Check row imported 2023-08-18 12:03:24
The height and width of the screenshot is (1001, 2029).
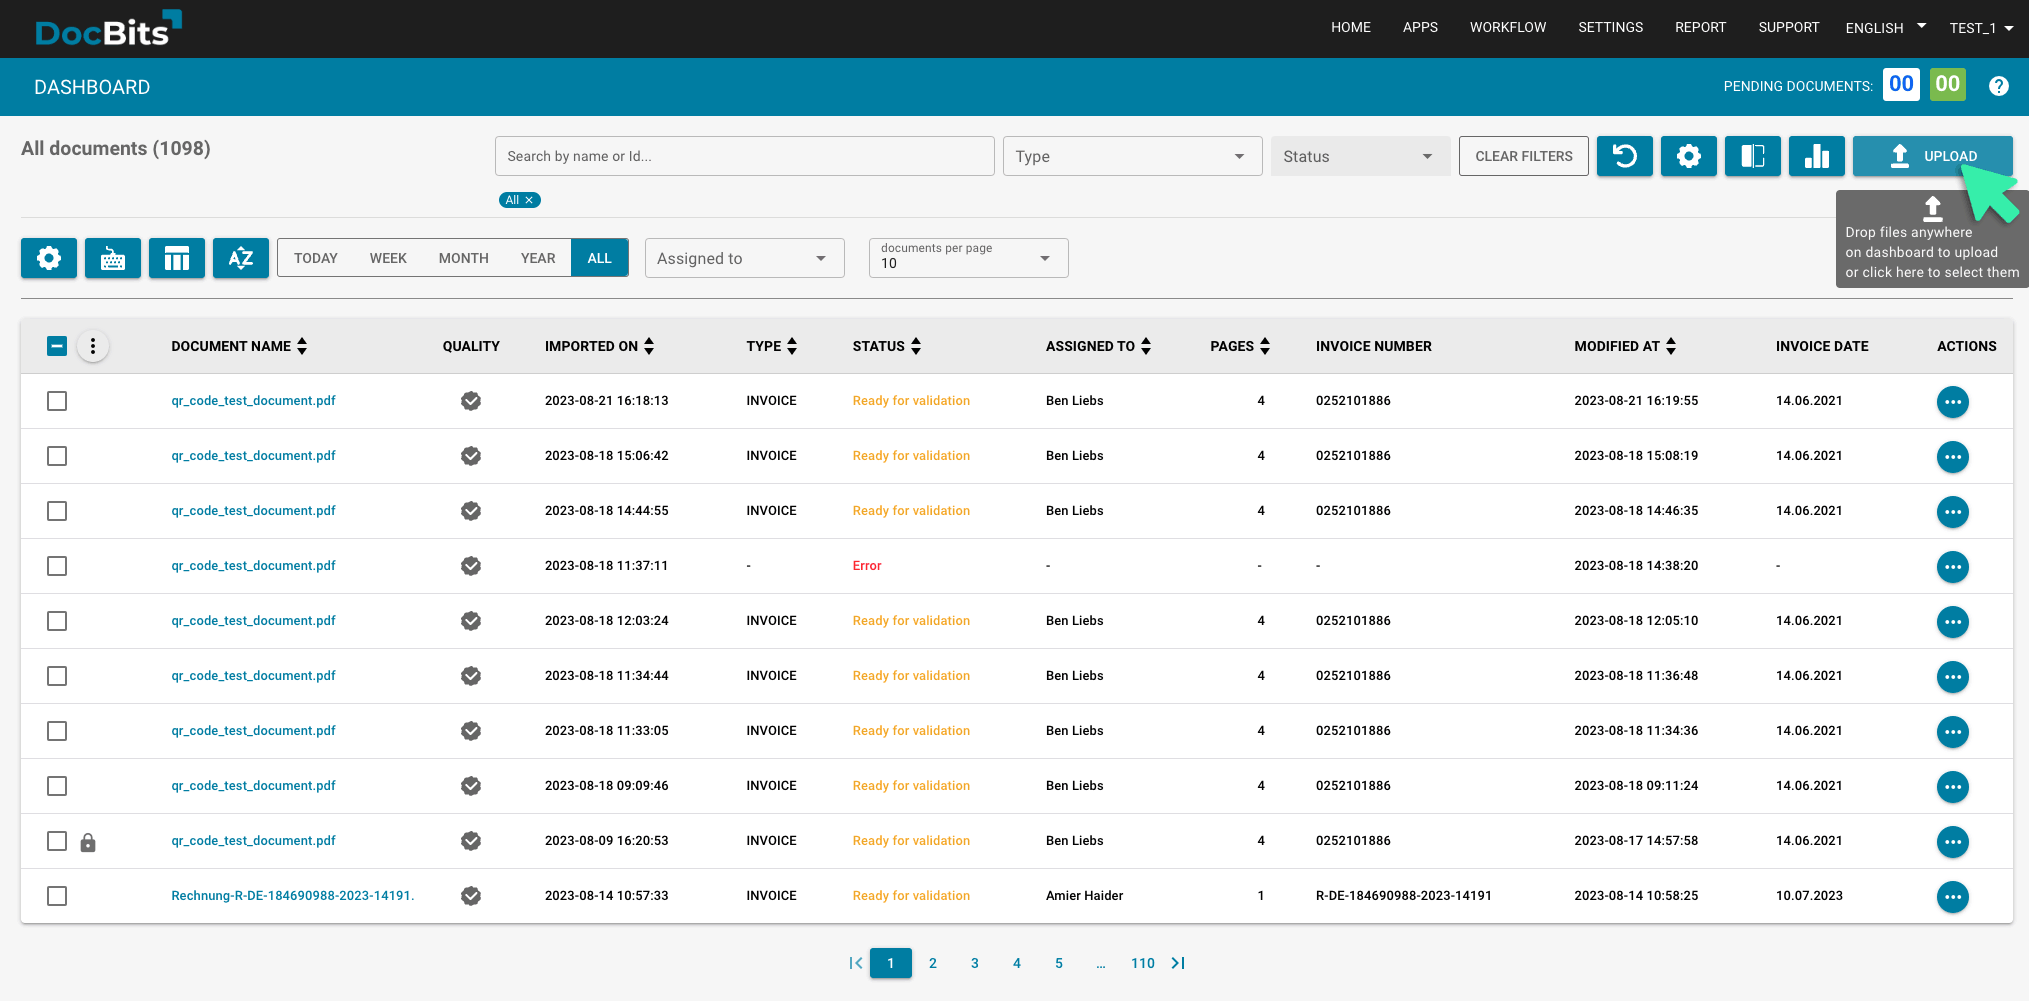(x=57, y=621)
